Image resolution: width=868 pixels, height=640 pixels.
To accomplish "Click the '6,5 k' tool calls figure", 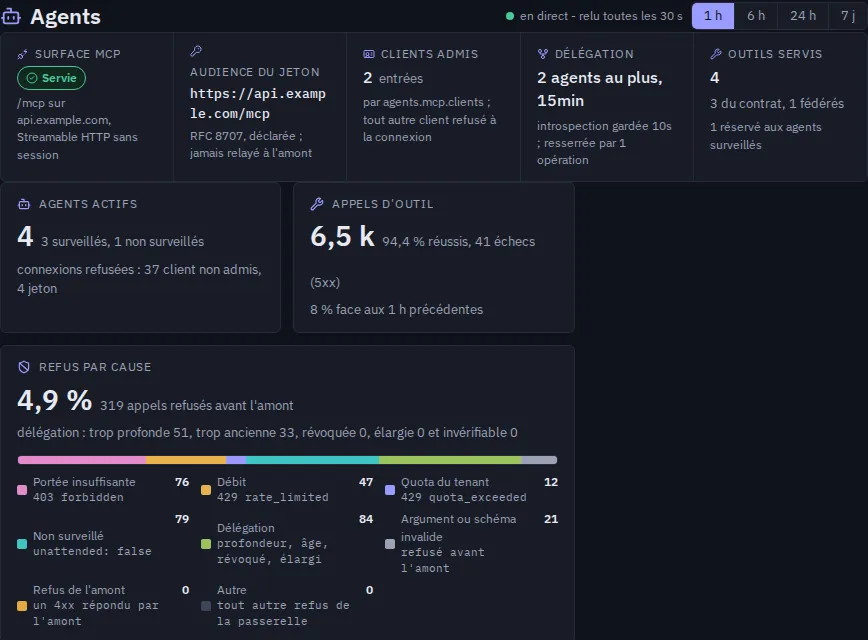I will (x=343, y=236).
